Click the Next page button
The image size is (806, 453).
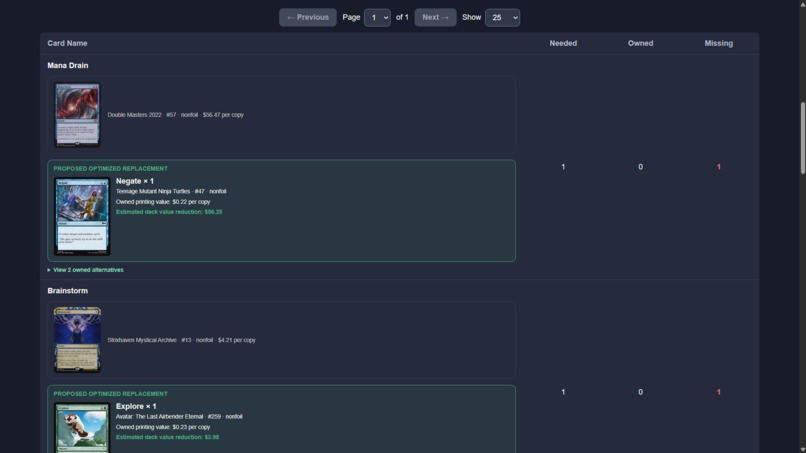click(x=435, y=17)
